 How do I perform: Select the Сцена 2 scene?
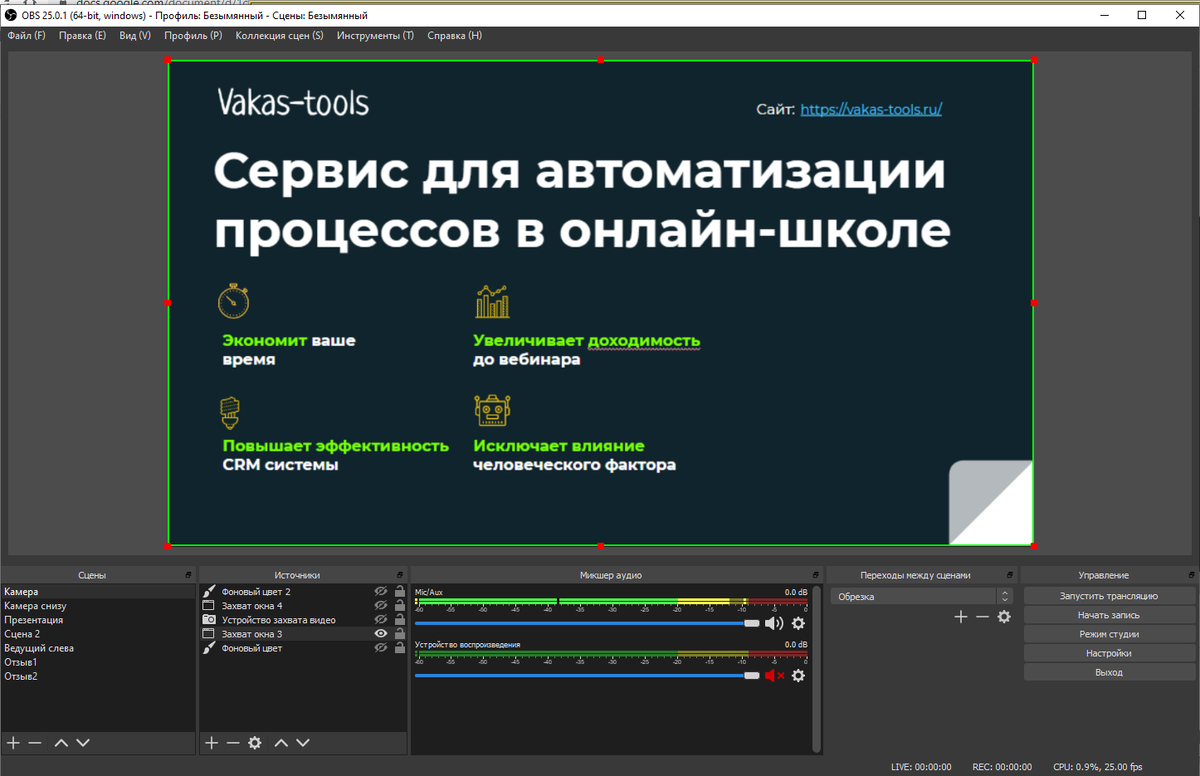click(98, 634)
